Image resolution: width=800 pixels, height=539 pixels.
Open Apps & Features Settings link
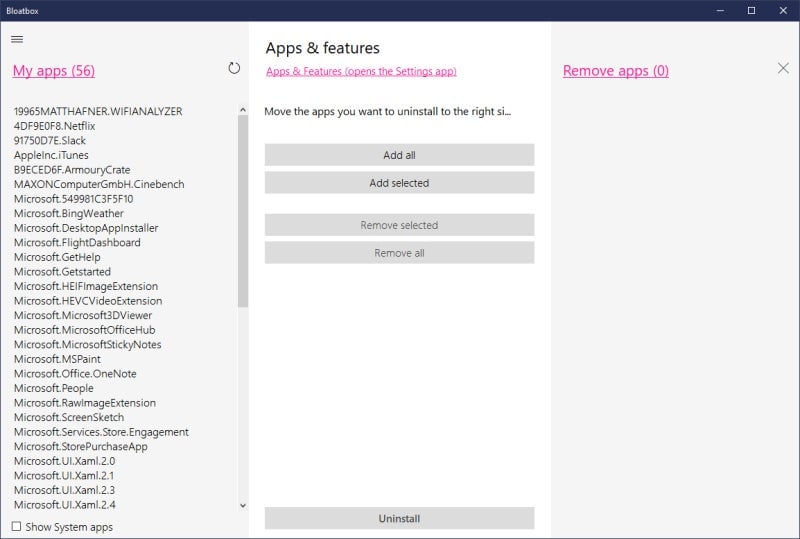(x=361, y=72)
